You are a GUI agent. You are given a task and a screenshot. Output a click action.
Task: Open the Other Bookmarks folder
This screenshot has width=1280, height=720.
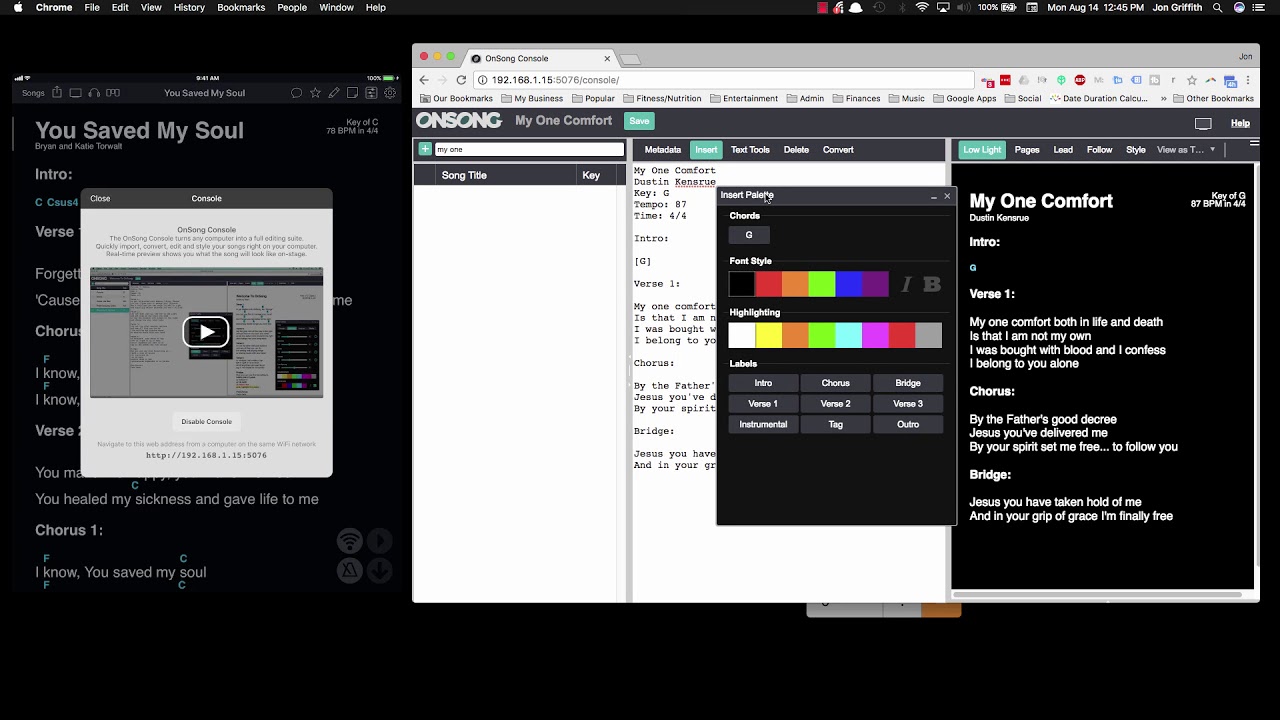(x=1213, y=99)
